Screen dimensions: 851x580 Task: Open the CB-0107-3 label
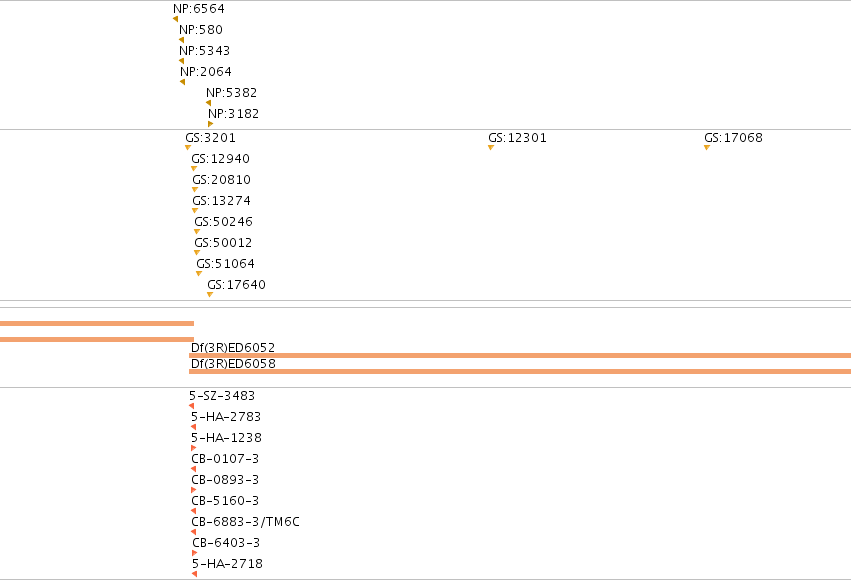pyautogui.click(x=225, y=458)
